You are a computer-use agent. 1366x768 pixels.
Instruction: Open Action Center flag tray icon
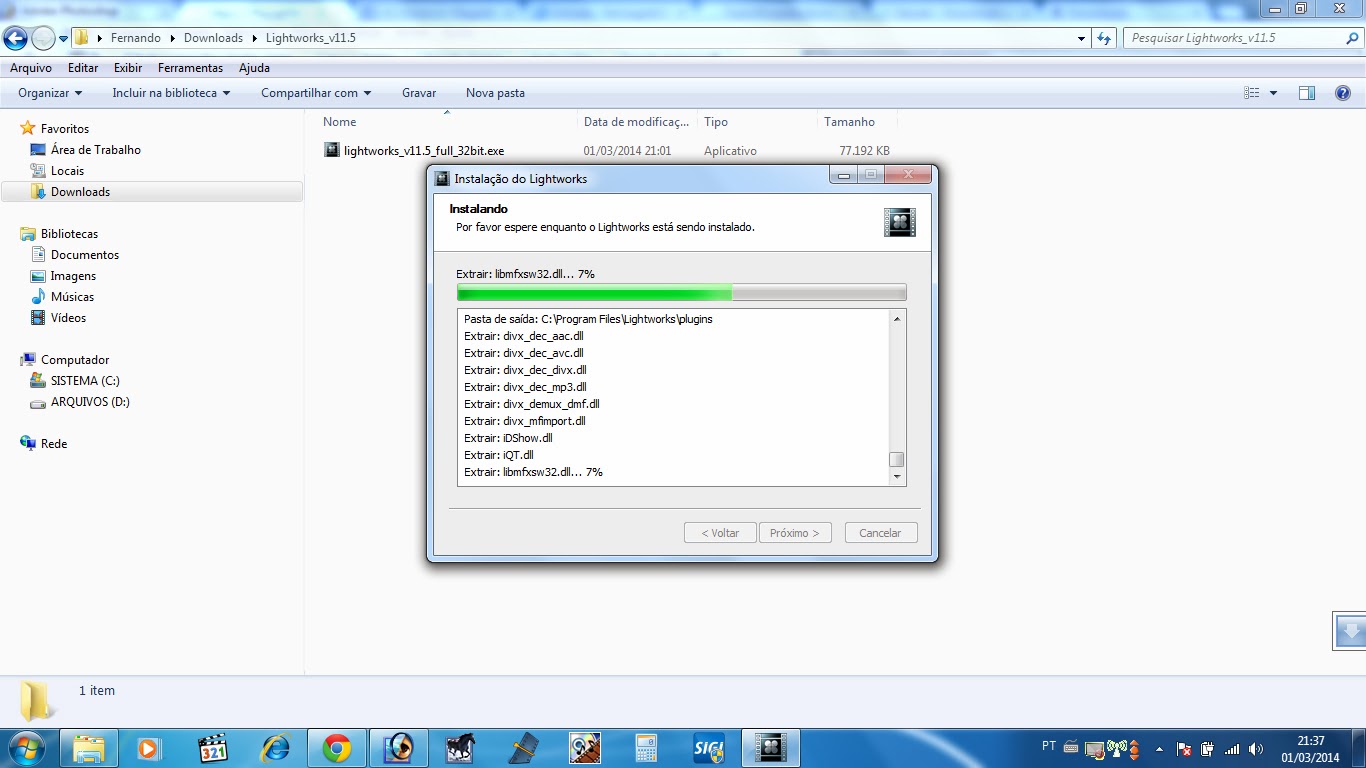click(x=1185, y=748)
